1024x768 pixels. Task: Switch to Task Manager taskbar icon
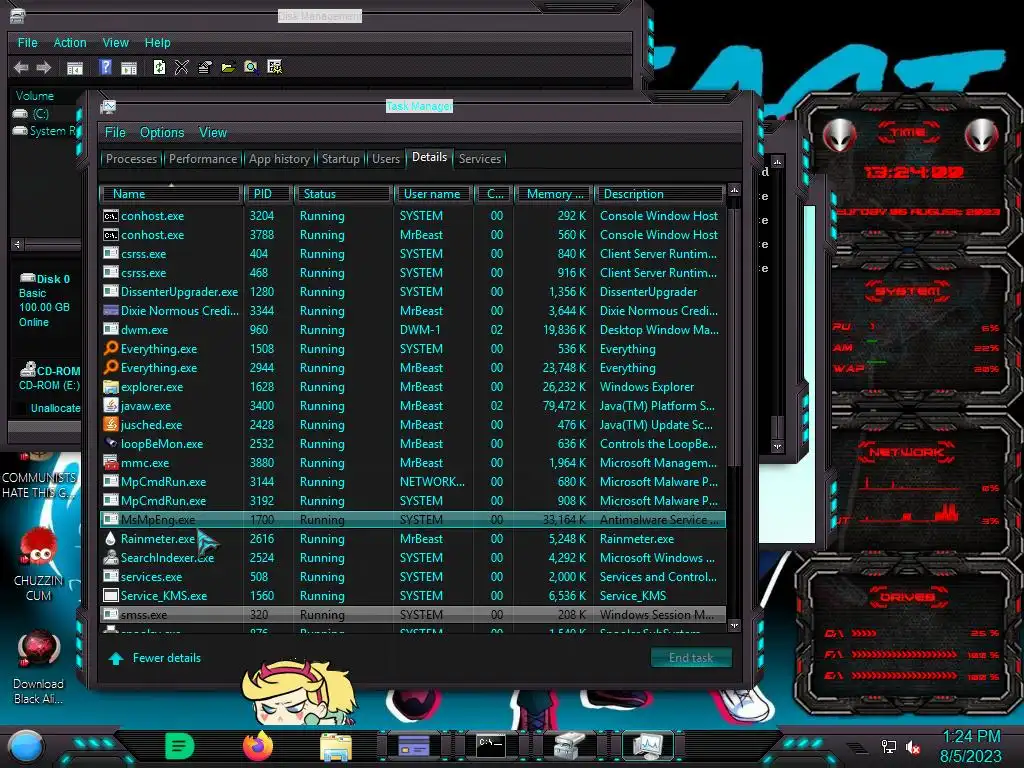coord(648,746)
